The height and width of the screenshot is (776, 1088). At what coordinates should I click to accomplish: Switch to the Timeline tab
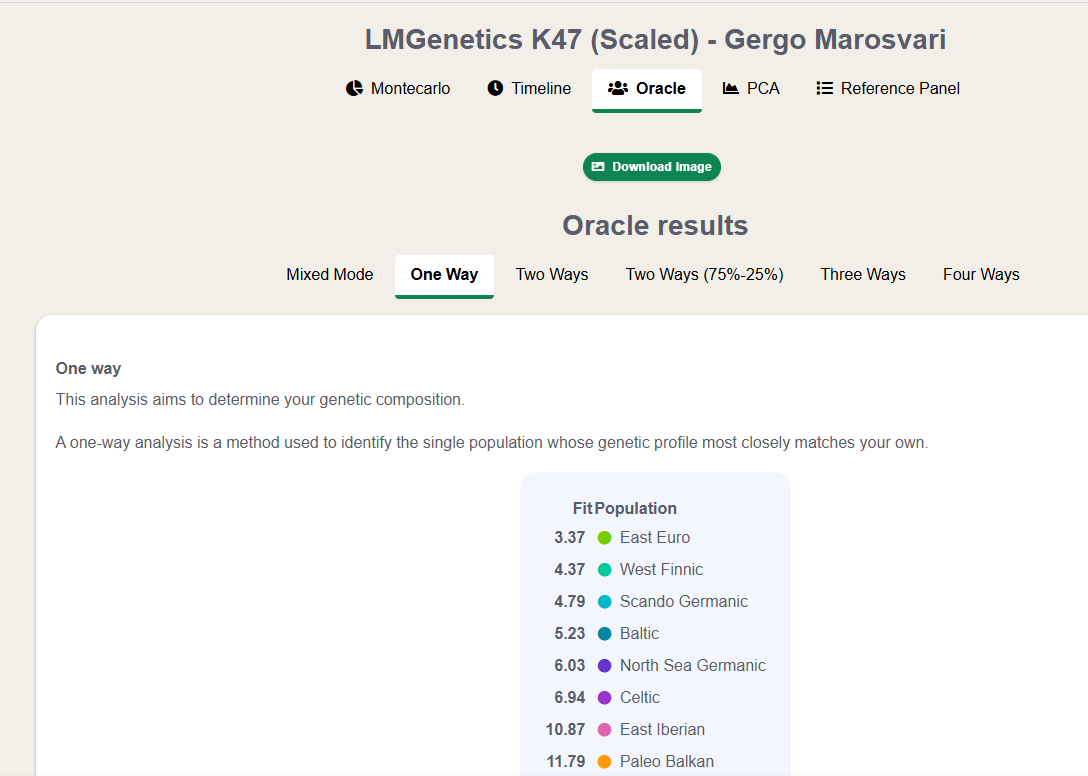[x=529, y=89]
